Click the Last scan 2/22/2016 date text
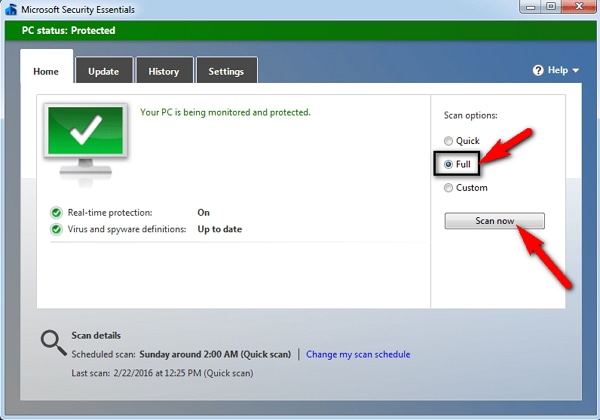Image resolution: width=600 pixels, height=420 pixels. coord(183,373)
